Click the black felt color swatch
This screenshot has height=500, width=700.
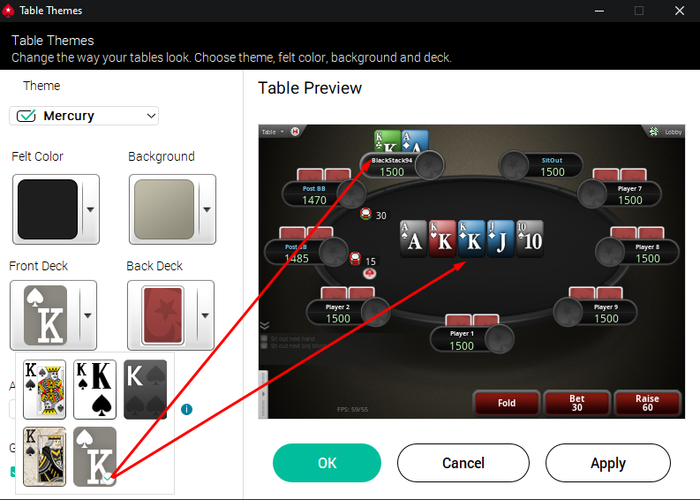tap(47, 209)
